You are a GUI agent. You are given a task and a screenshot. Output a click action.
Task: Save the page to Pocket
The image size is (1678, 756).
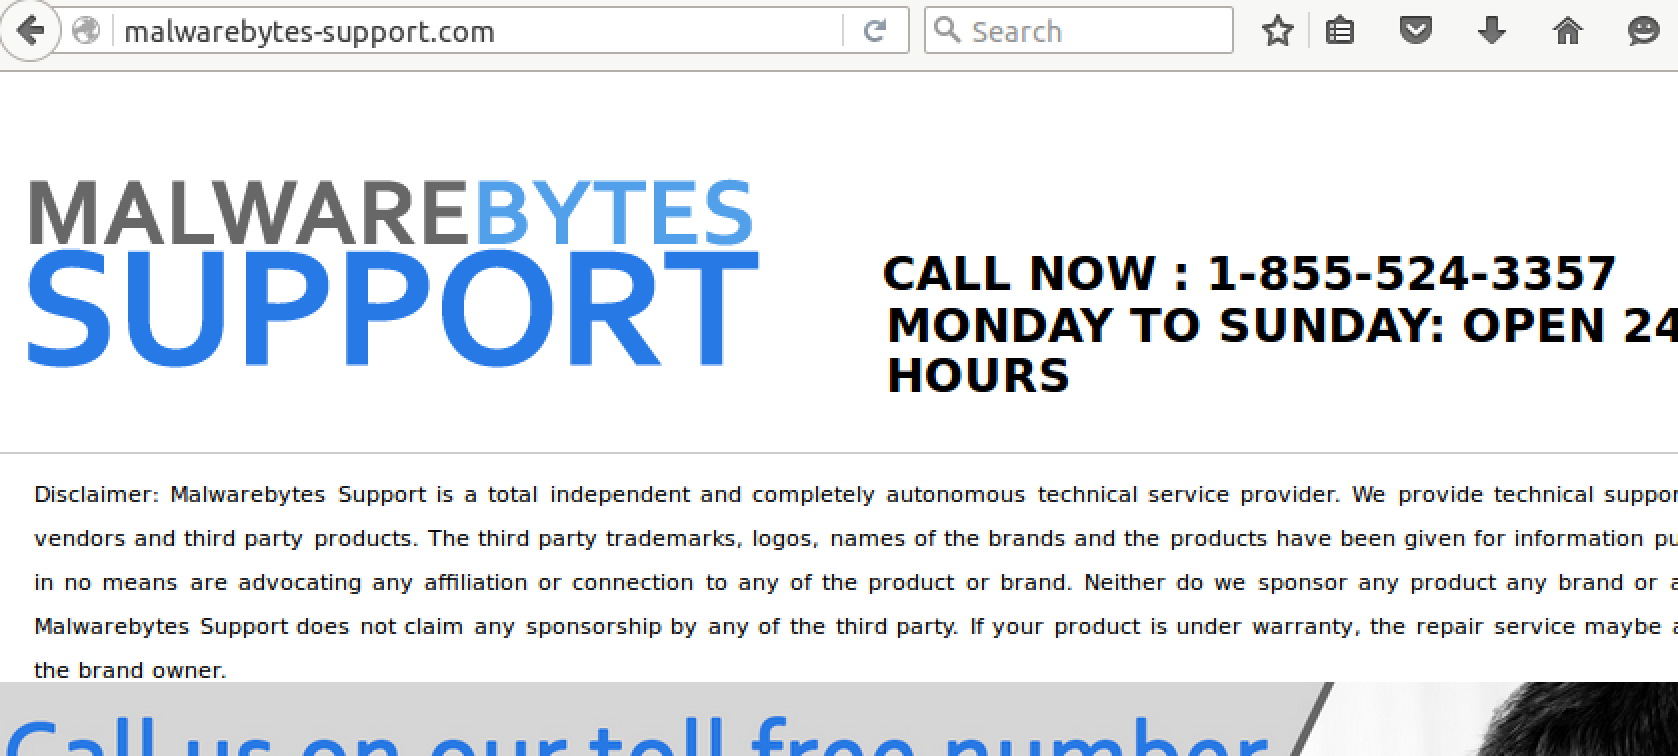coord(1415,31)
